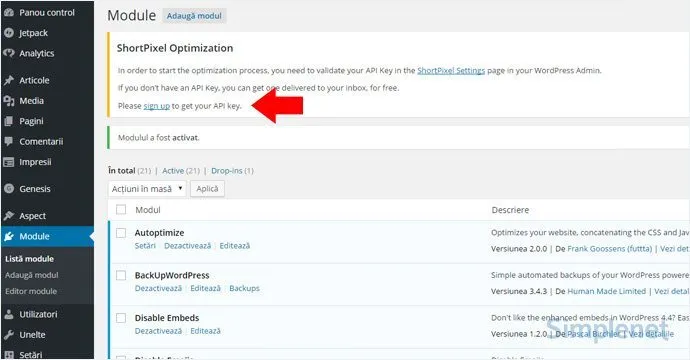Click the Aspect paintbrush icon
690x360 pixels.
coord(9,216)
